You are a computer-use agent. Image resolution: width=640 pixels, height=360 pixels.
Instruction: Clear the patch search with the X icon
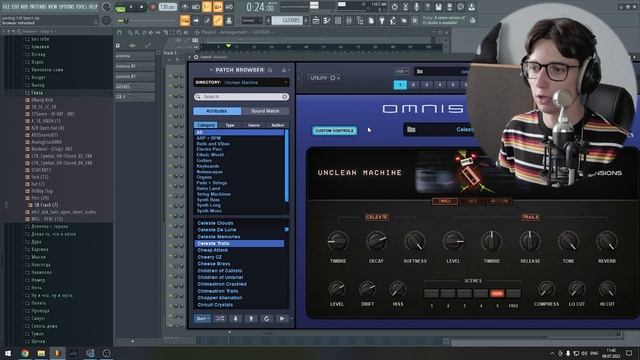click(x=285, y=97)
